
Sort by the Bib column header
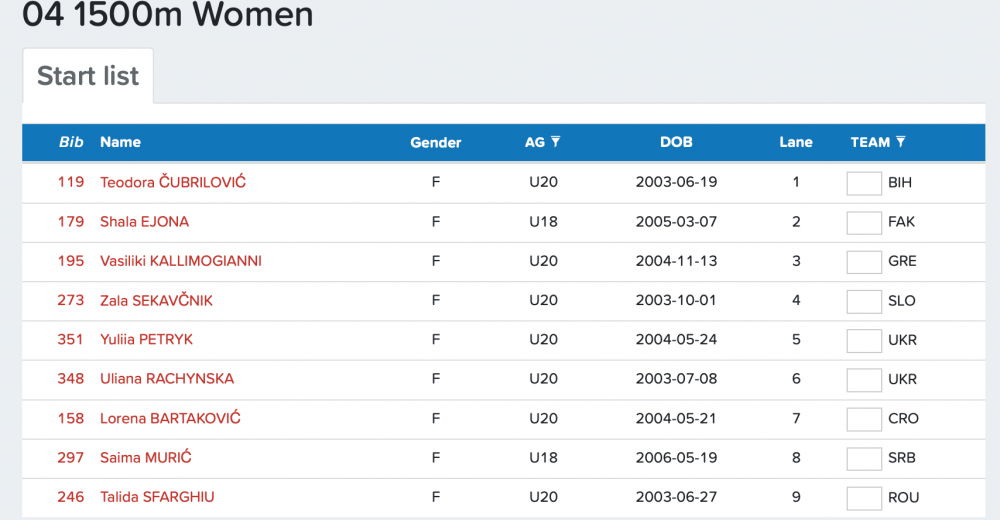pos(71,142)
